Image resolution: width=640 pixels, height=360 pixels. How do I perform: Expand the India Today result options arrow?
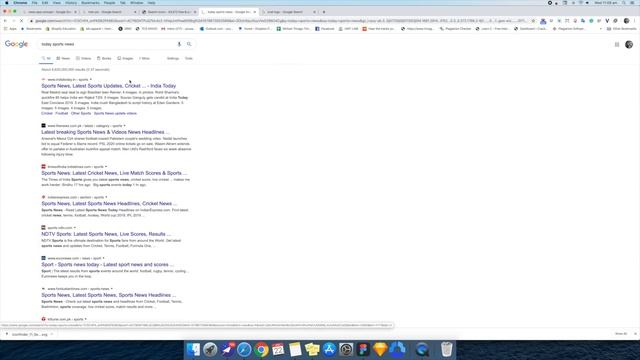(91, 80)
